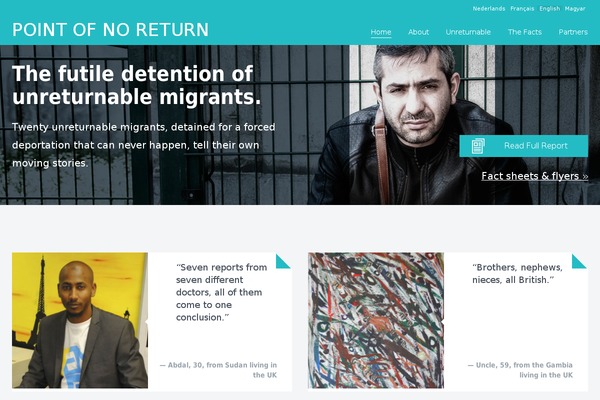This screenshot has height=400, width=600.
Task: Open the Unreturnable section
Action: 468,32
